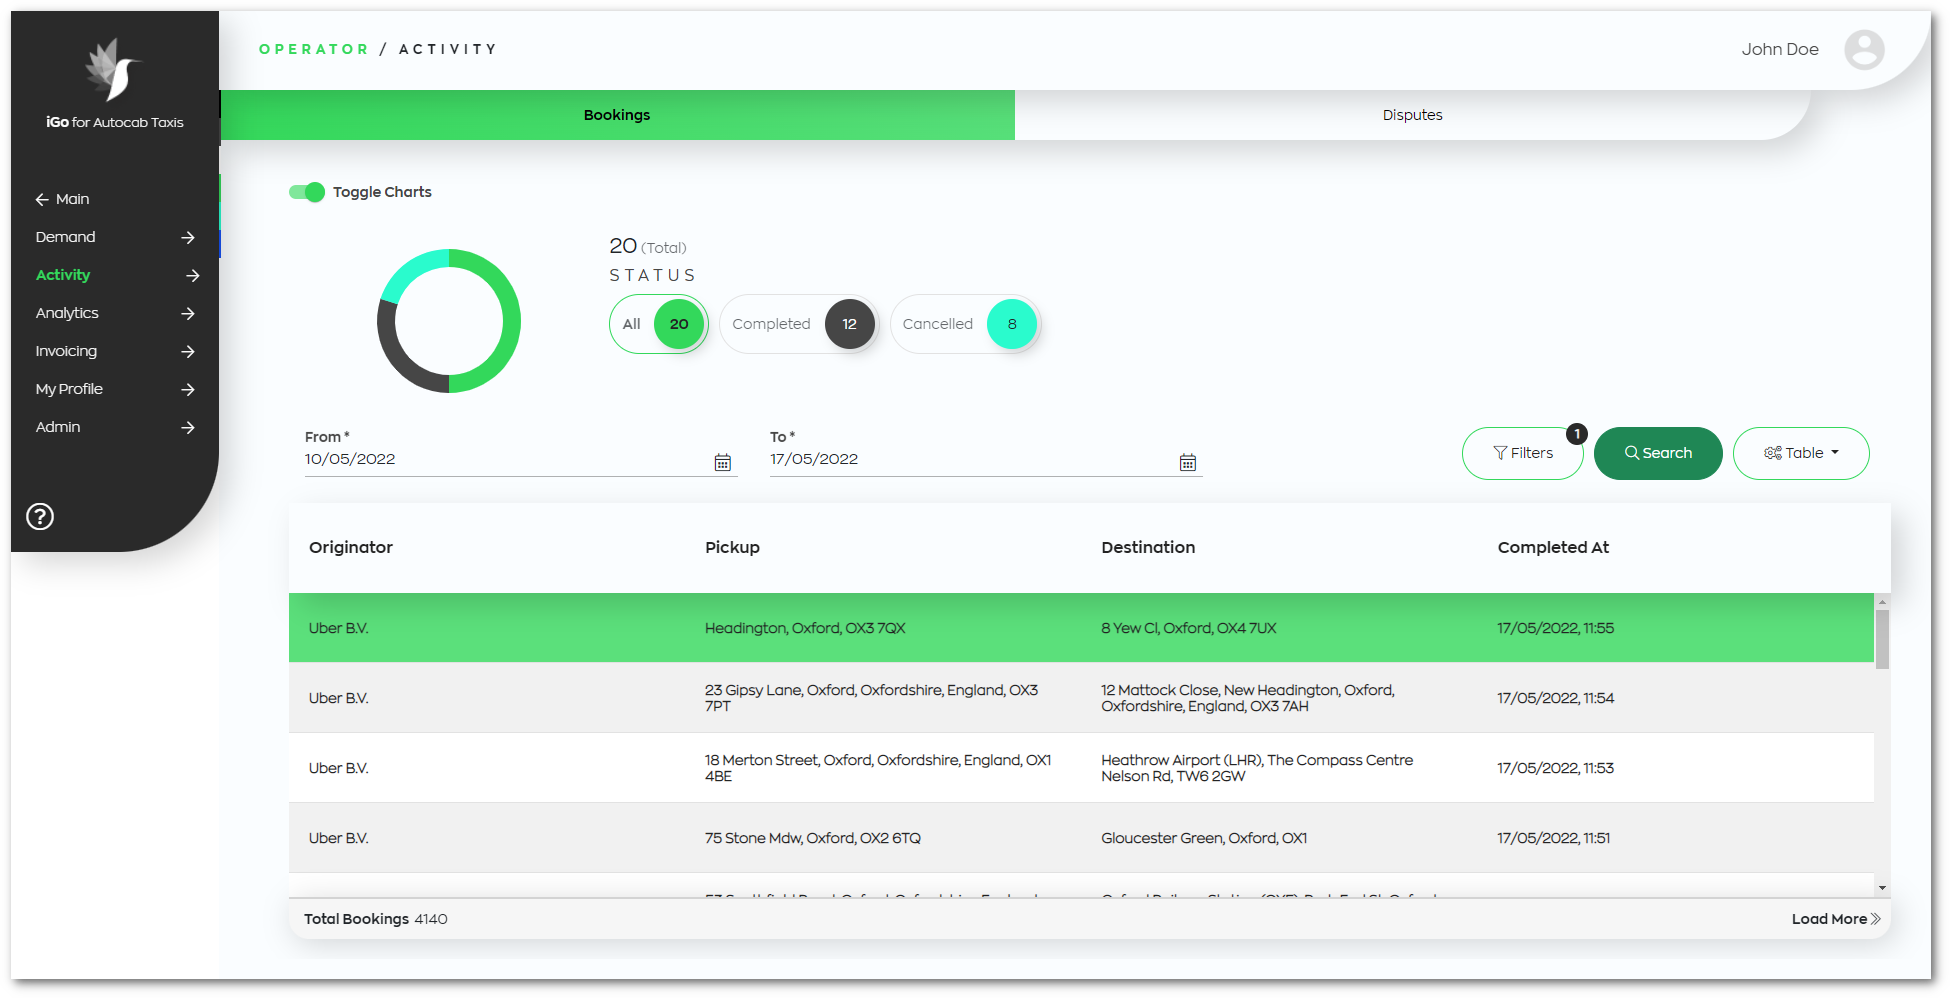Filter by Completed status

(x=798, y=324)
